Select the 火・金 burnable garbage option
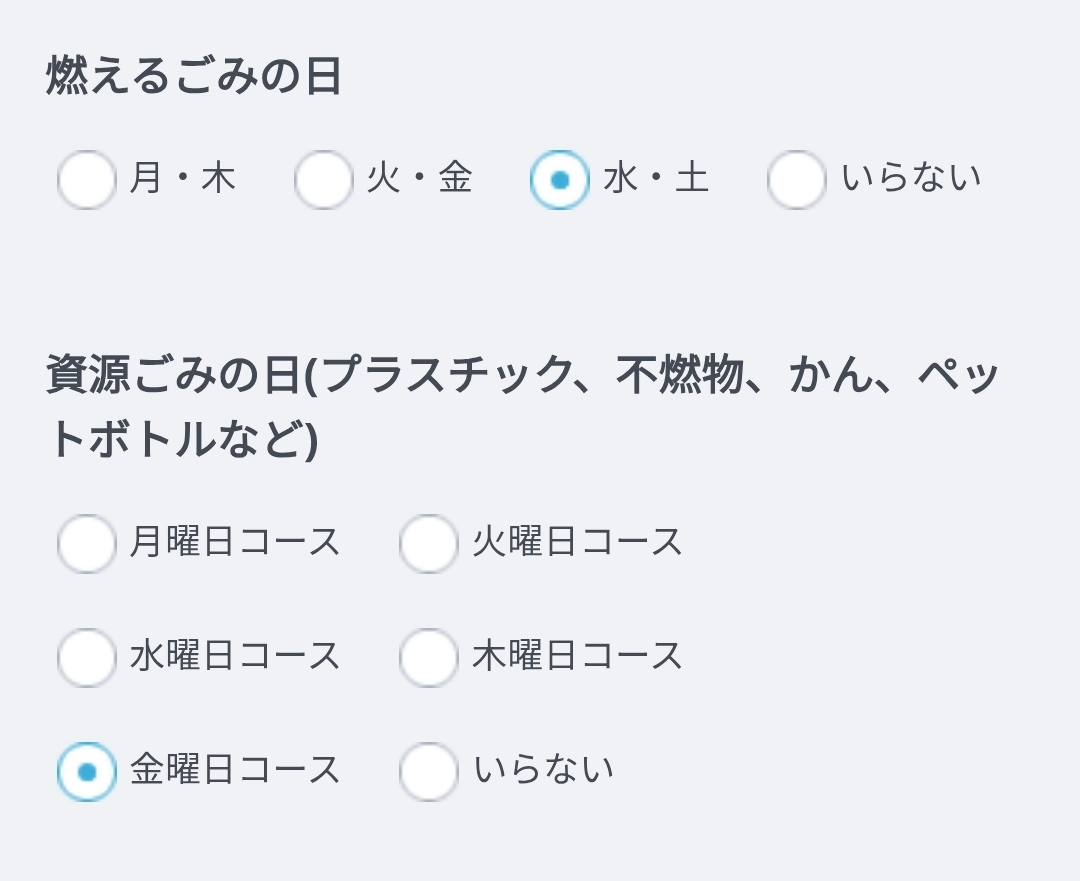Screen dimensions: 1080x881 [x=324, y=180]
